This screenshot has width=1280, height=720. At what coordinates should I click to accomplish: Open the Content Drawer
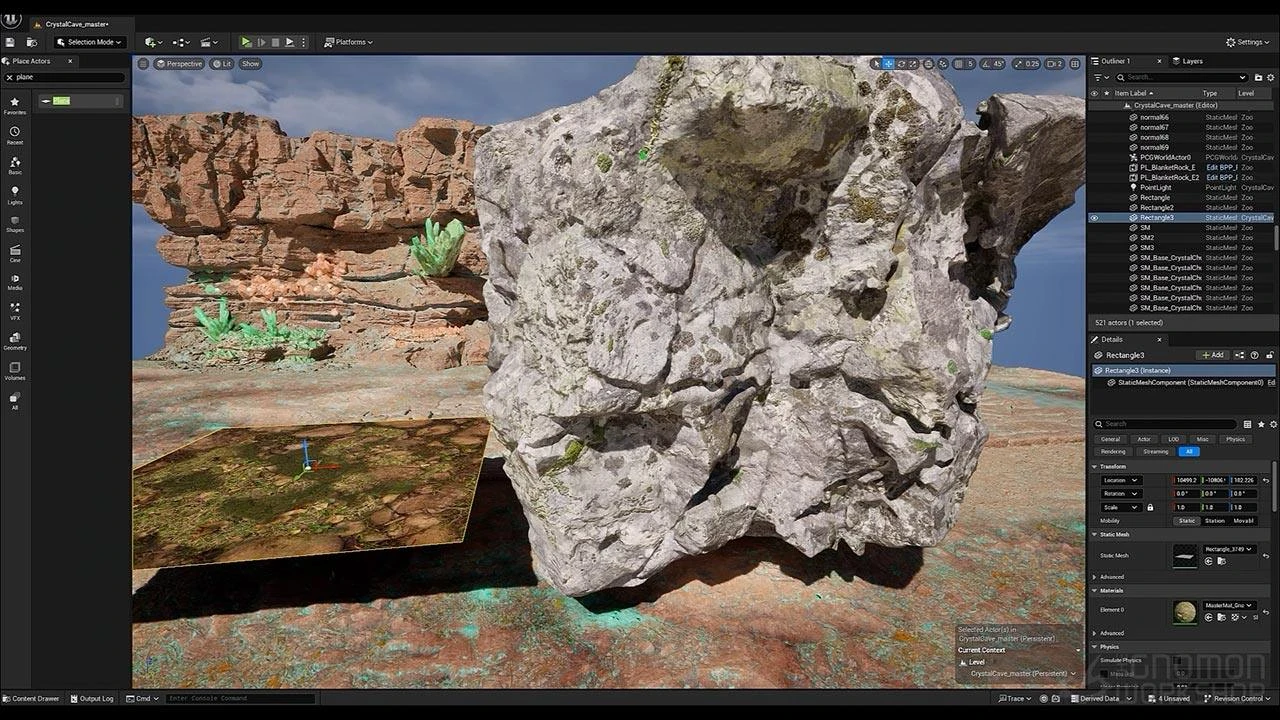[x=31, y=698]
